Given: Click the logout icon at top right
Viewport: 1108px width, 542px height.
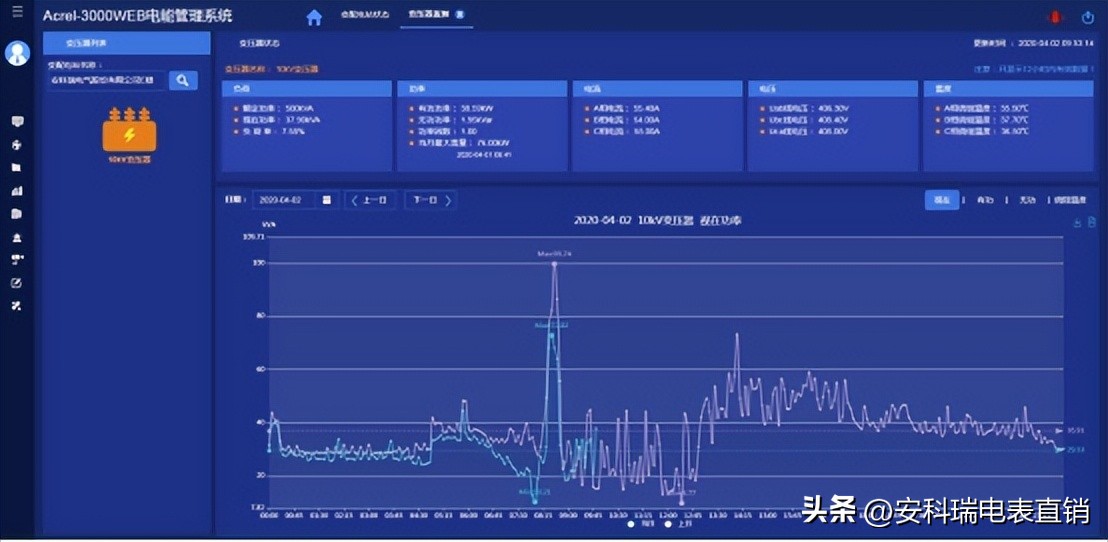Looking at the screenshot, I should pos(1088,17).
